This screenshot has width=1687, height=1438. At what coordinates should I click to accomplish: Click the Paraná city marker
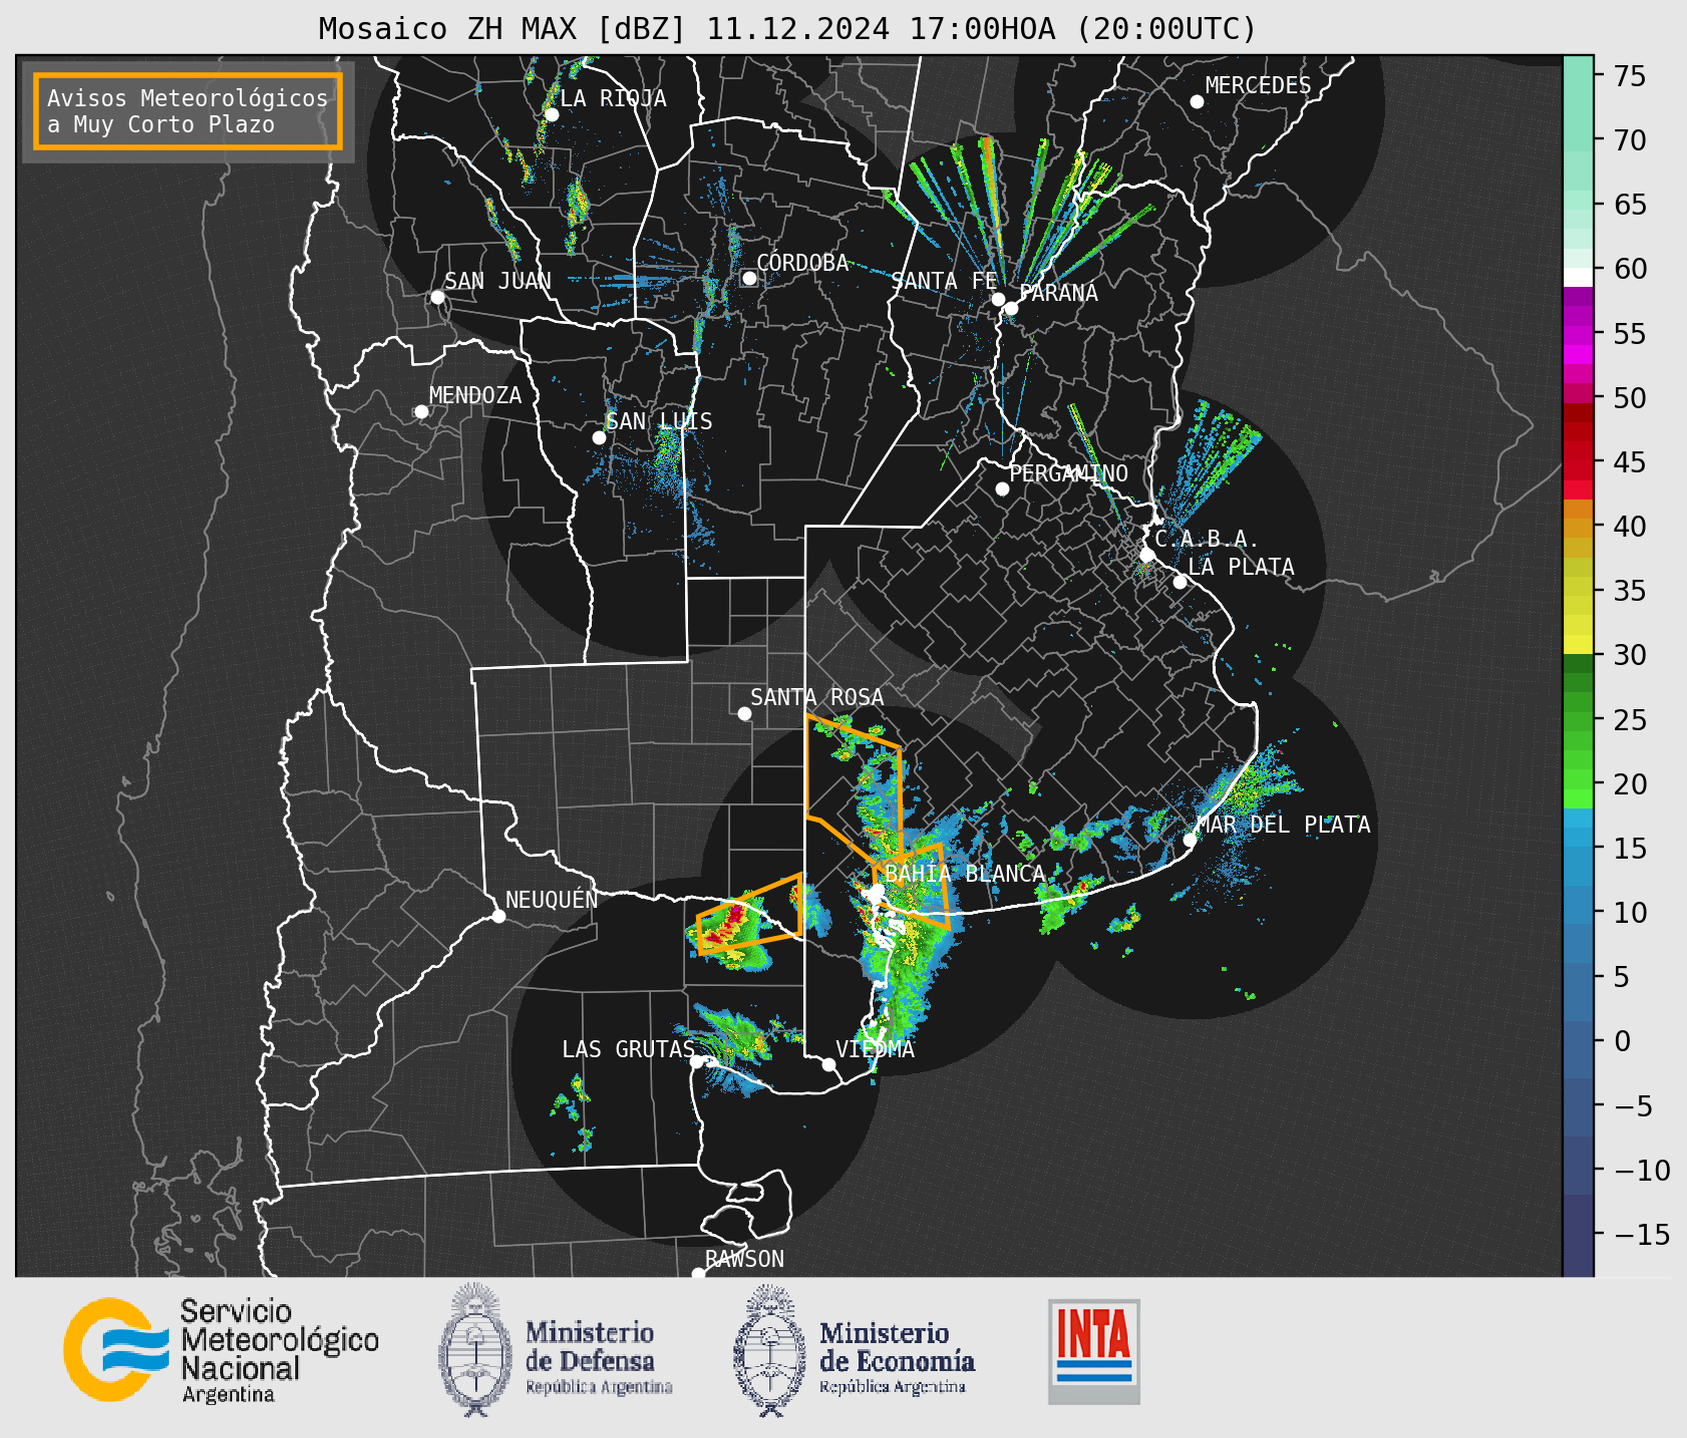pos(1011,308)
